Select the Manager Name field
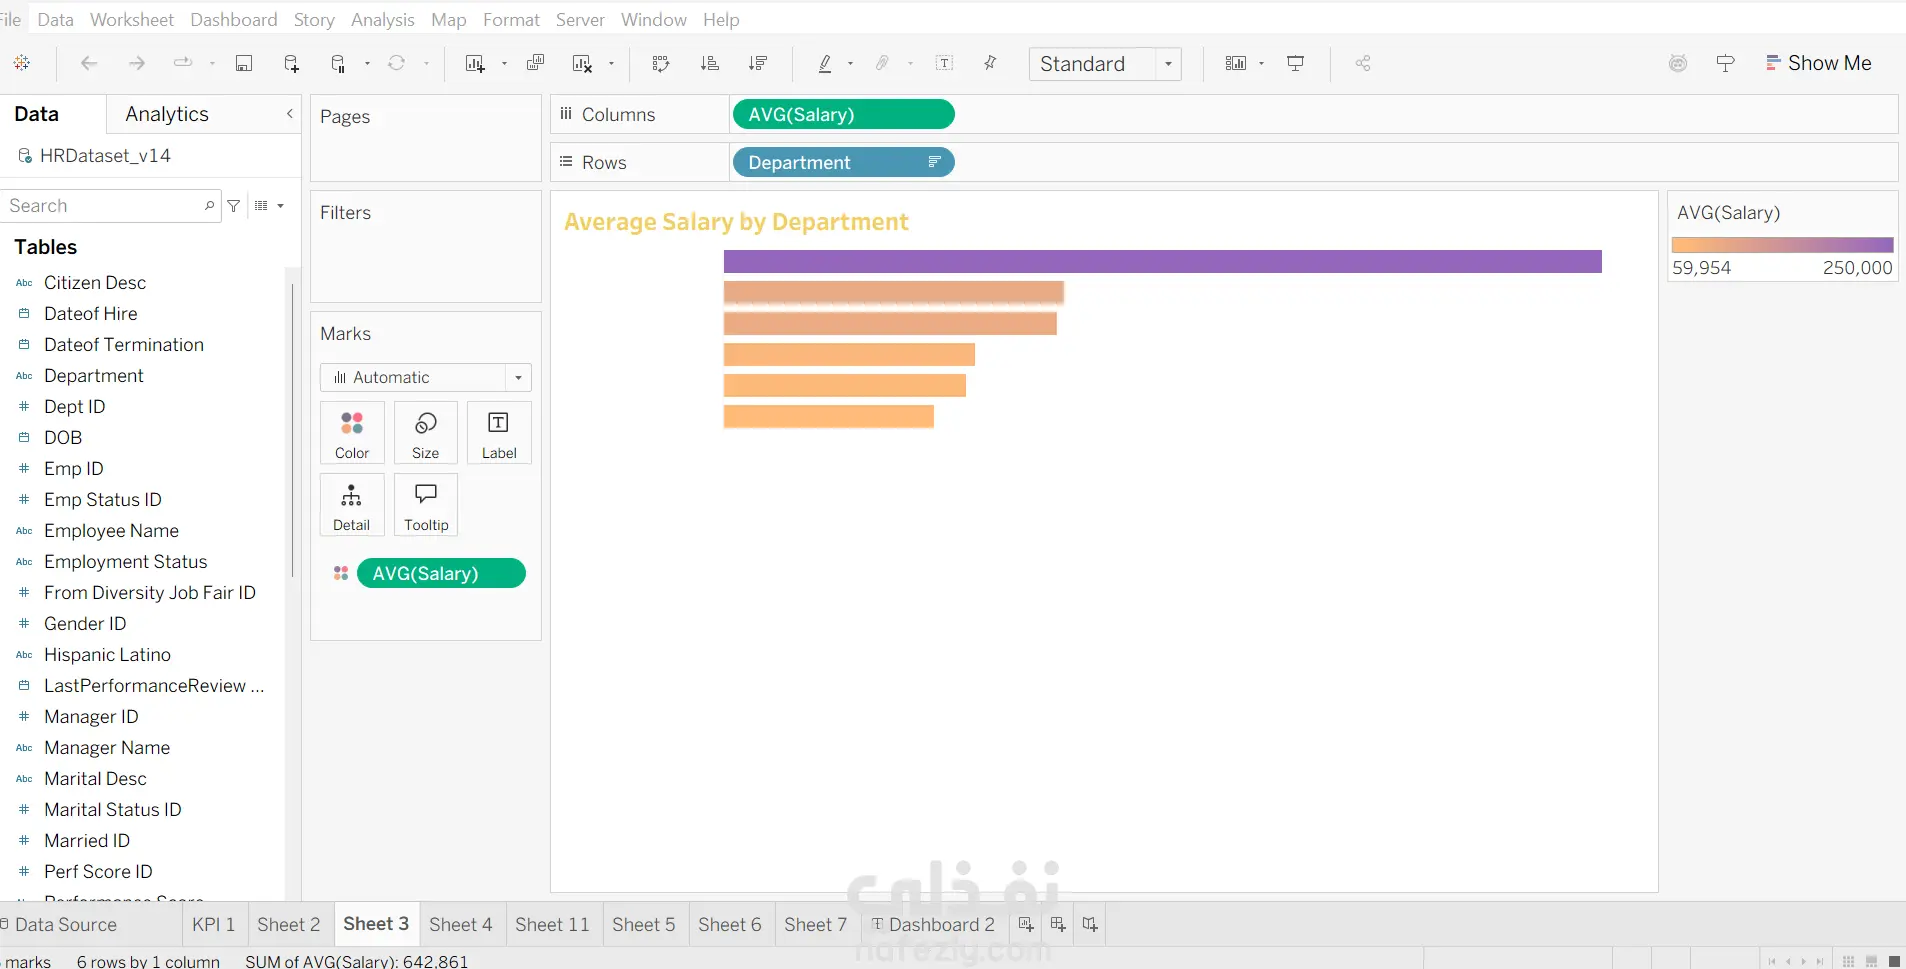 click(107, 748)
